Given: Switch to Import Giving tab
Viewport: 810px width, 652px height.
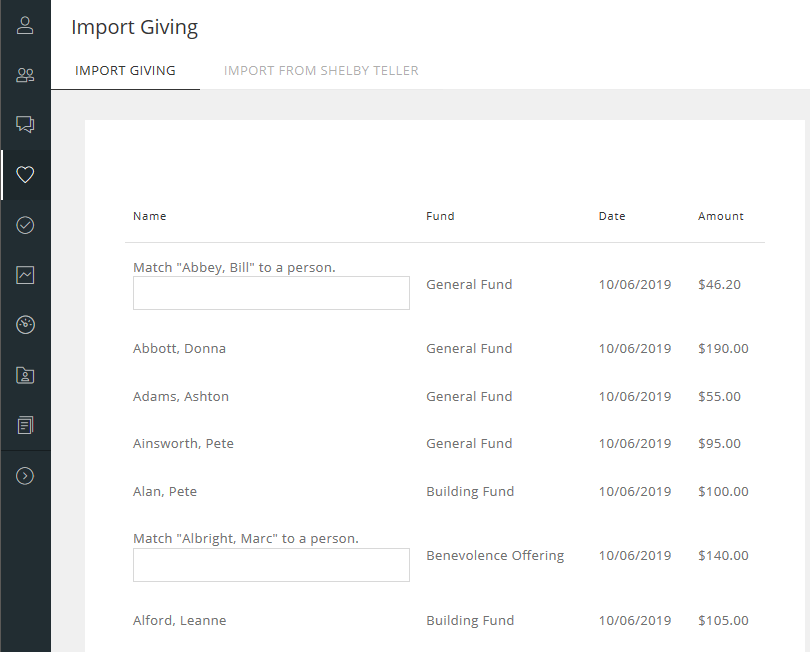Looking at the screenshot, I should 125,71.
